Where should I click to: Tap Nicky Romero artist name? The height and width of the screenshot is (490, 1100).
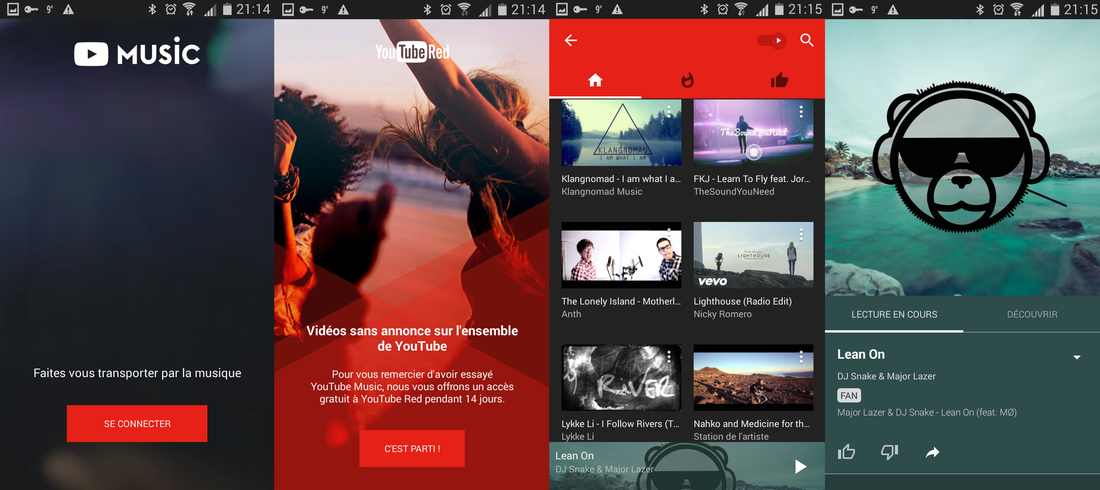pos(723,314)
